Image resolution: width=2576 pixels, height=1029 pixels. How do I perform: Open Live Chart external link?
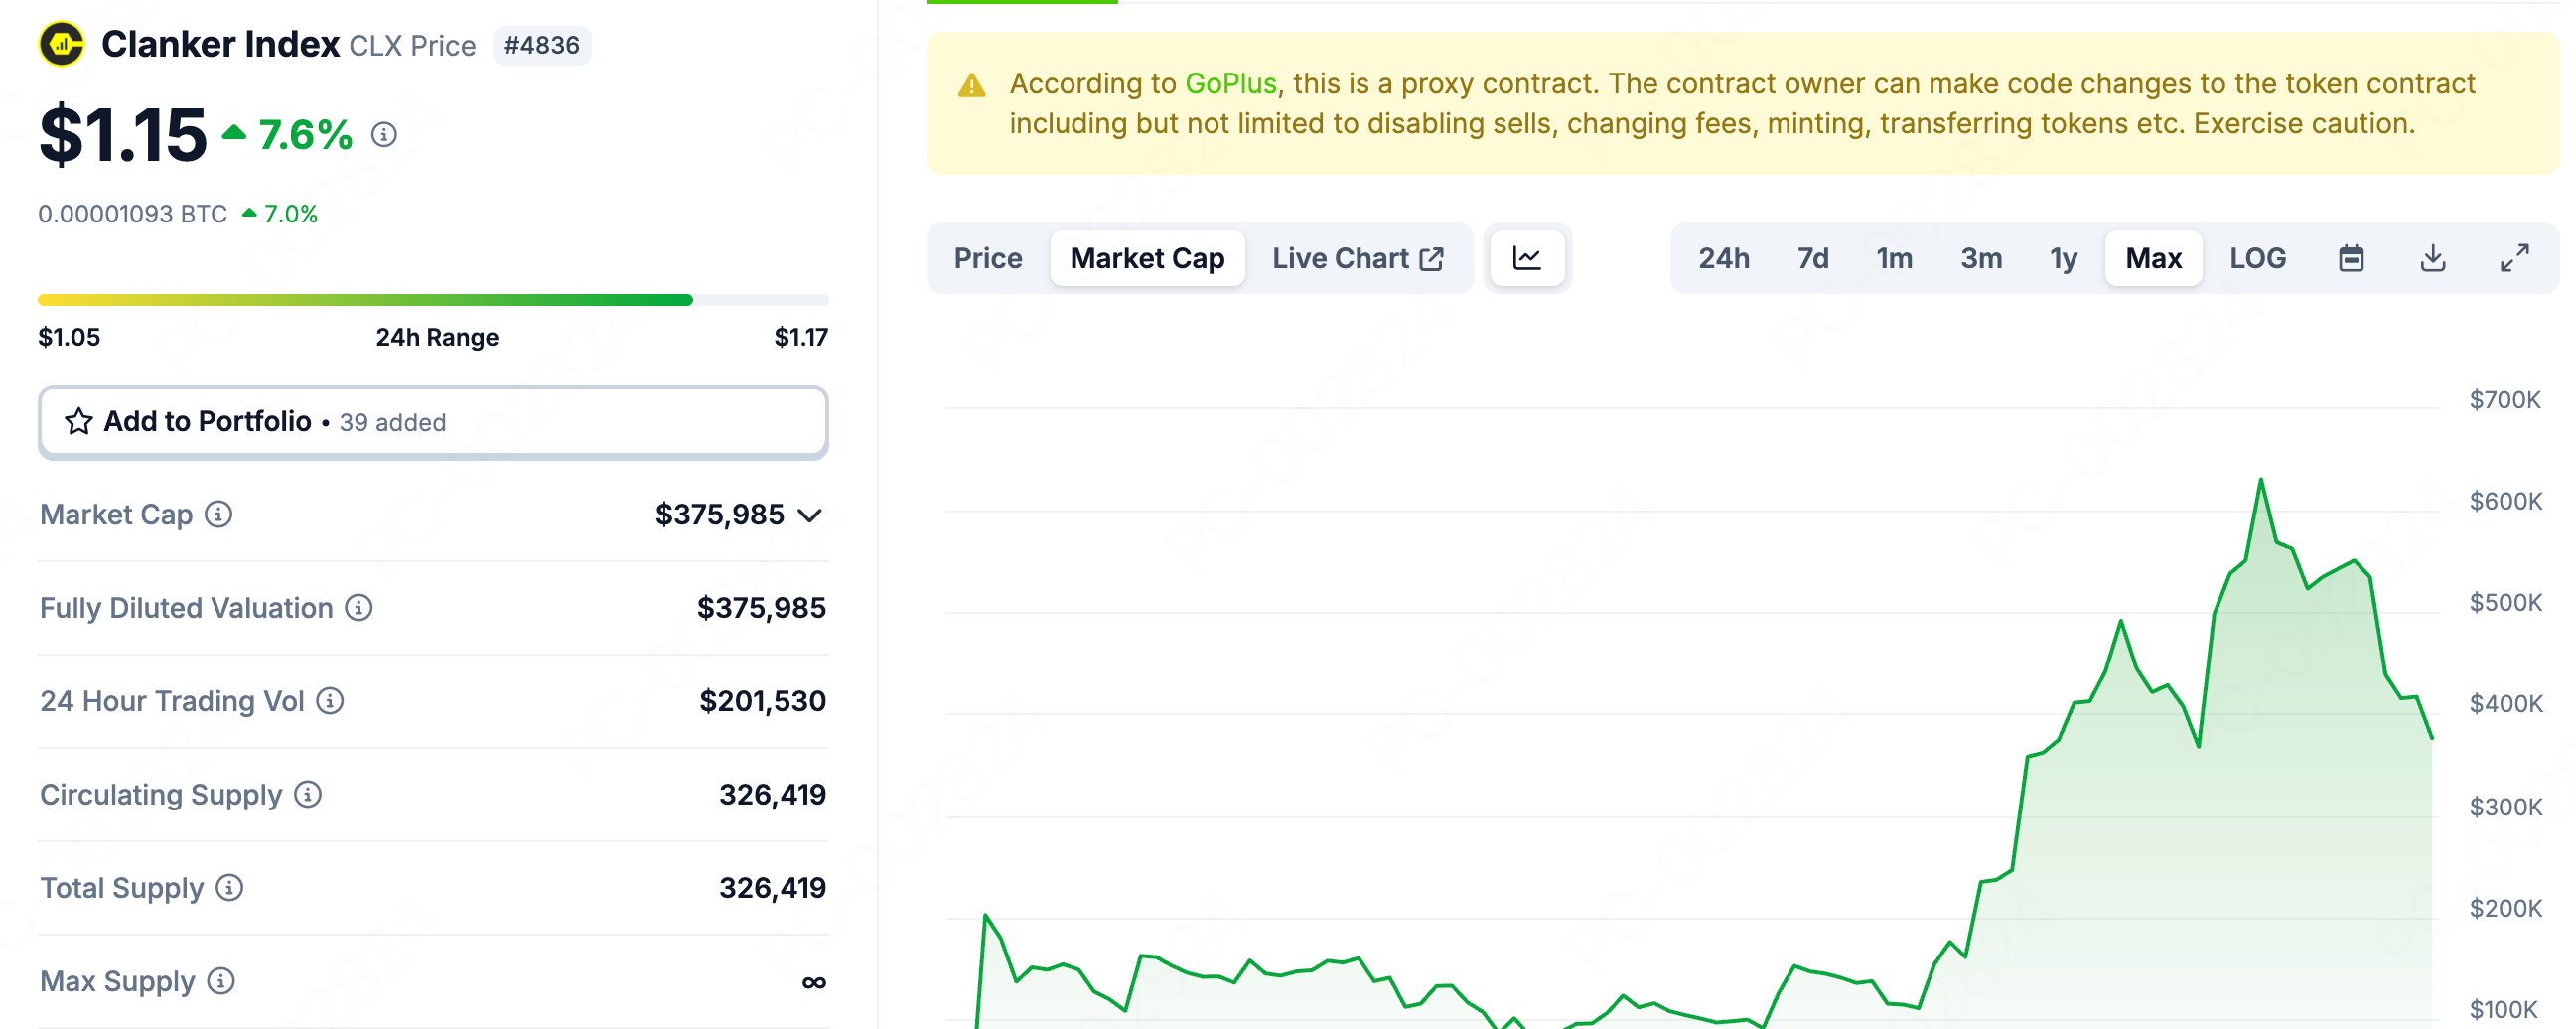click(1357, 259)
